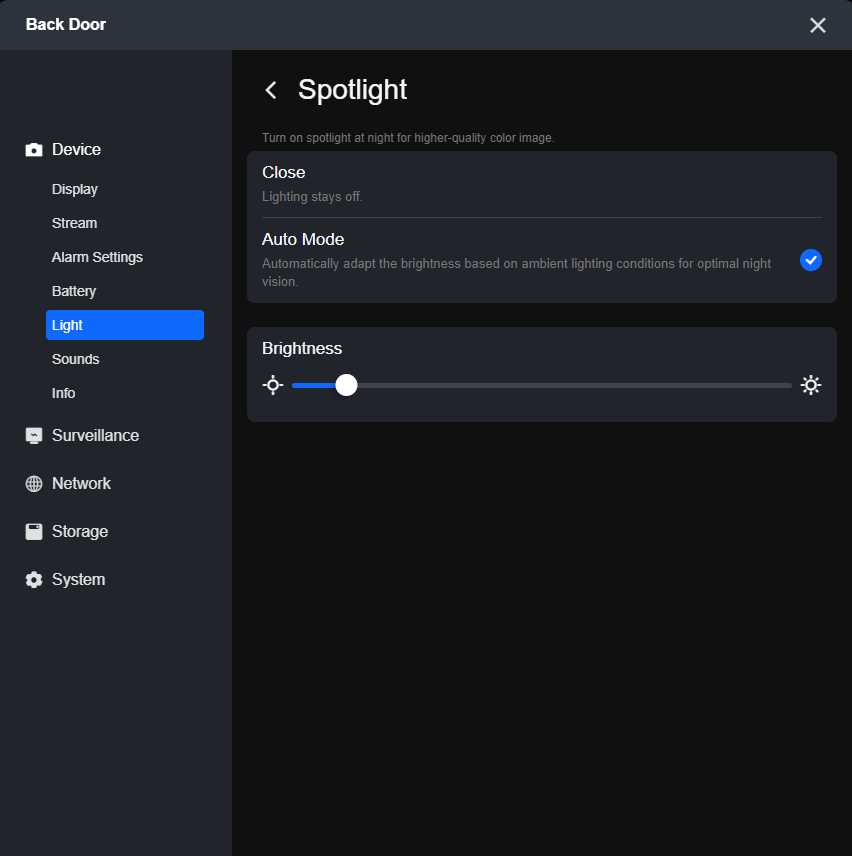Click the disk icon beside Storage
This screenshot has height=856, width=852.
(x=34, y=532)
